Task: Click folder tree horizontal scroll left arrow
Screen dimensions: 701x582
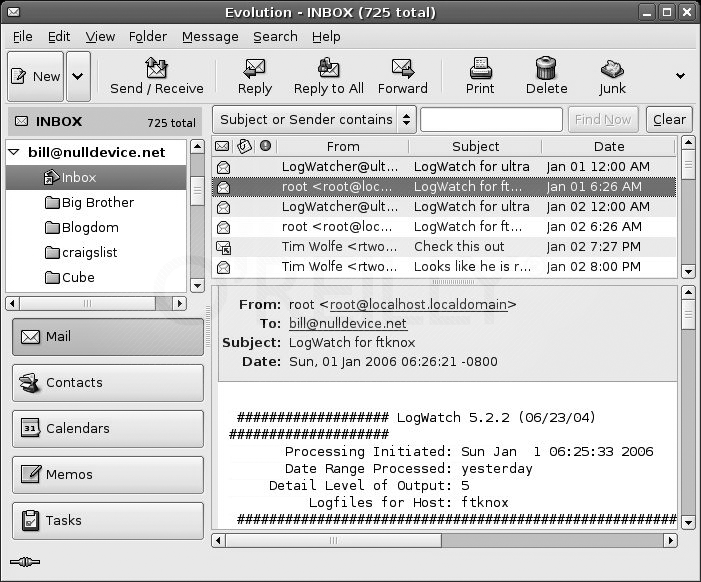Action: 13,304
